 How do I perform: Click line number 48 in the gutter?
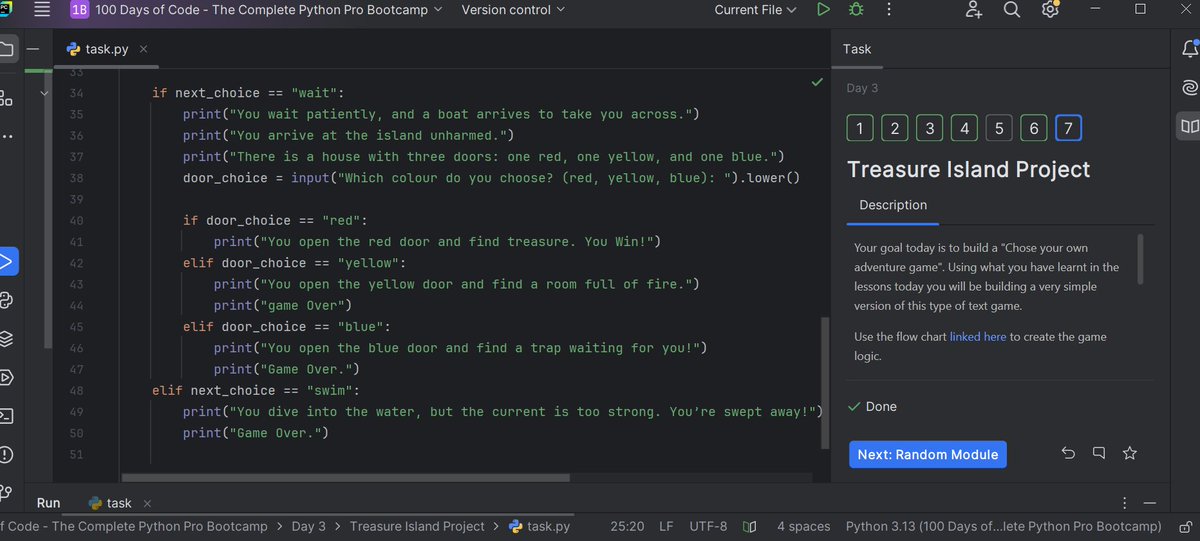[x=77, y=390]
